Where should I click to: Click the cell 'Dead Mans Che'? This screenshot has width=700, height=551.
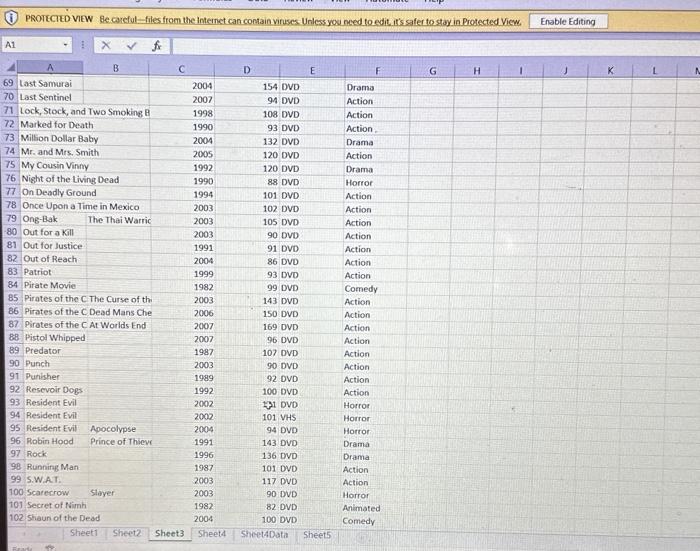pos(120,312)
